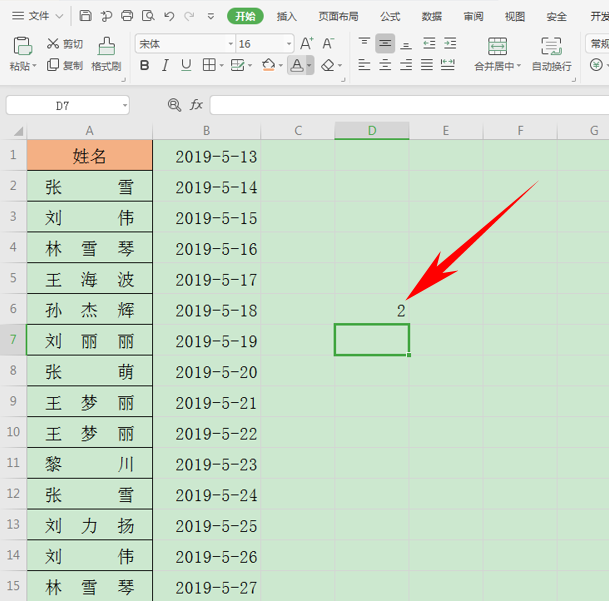Select the name cell 黎 川
609x602 pixels.
point(89,463)
